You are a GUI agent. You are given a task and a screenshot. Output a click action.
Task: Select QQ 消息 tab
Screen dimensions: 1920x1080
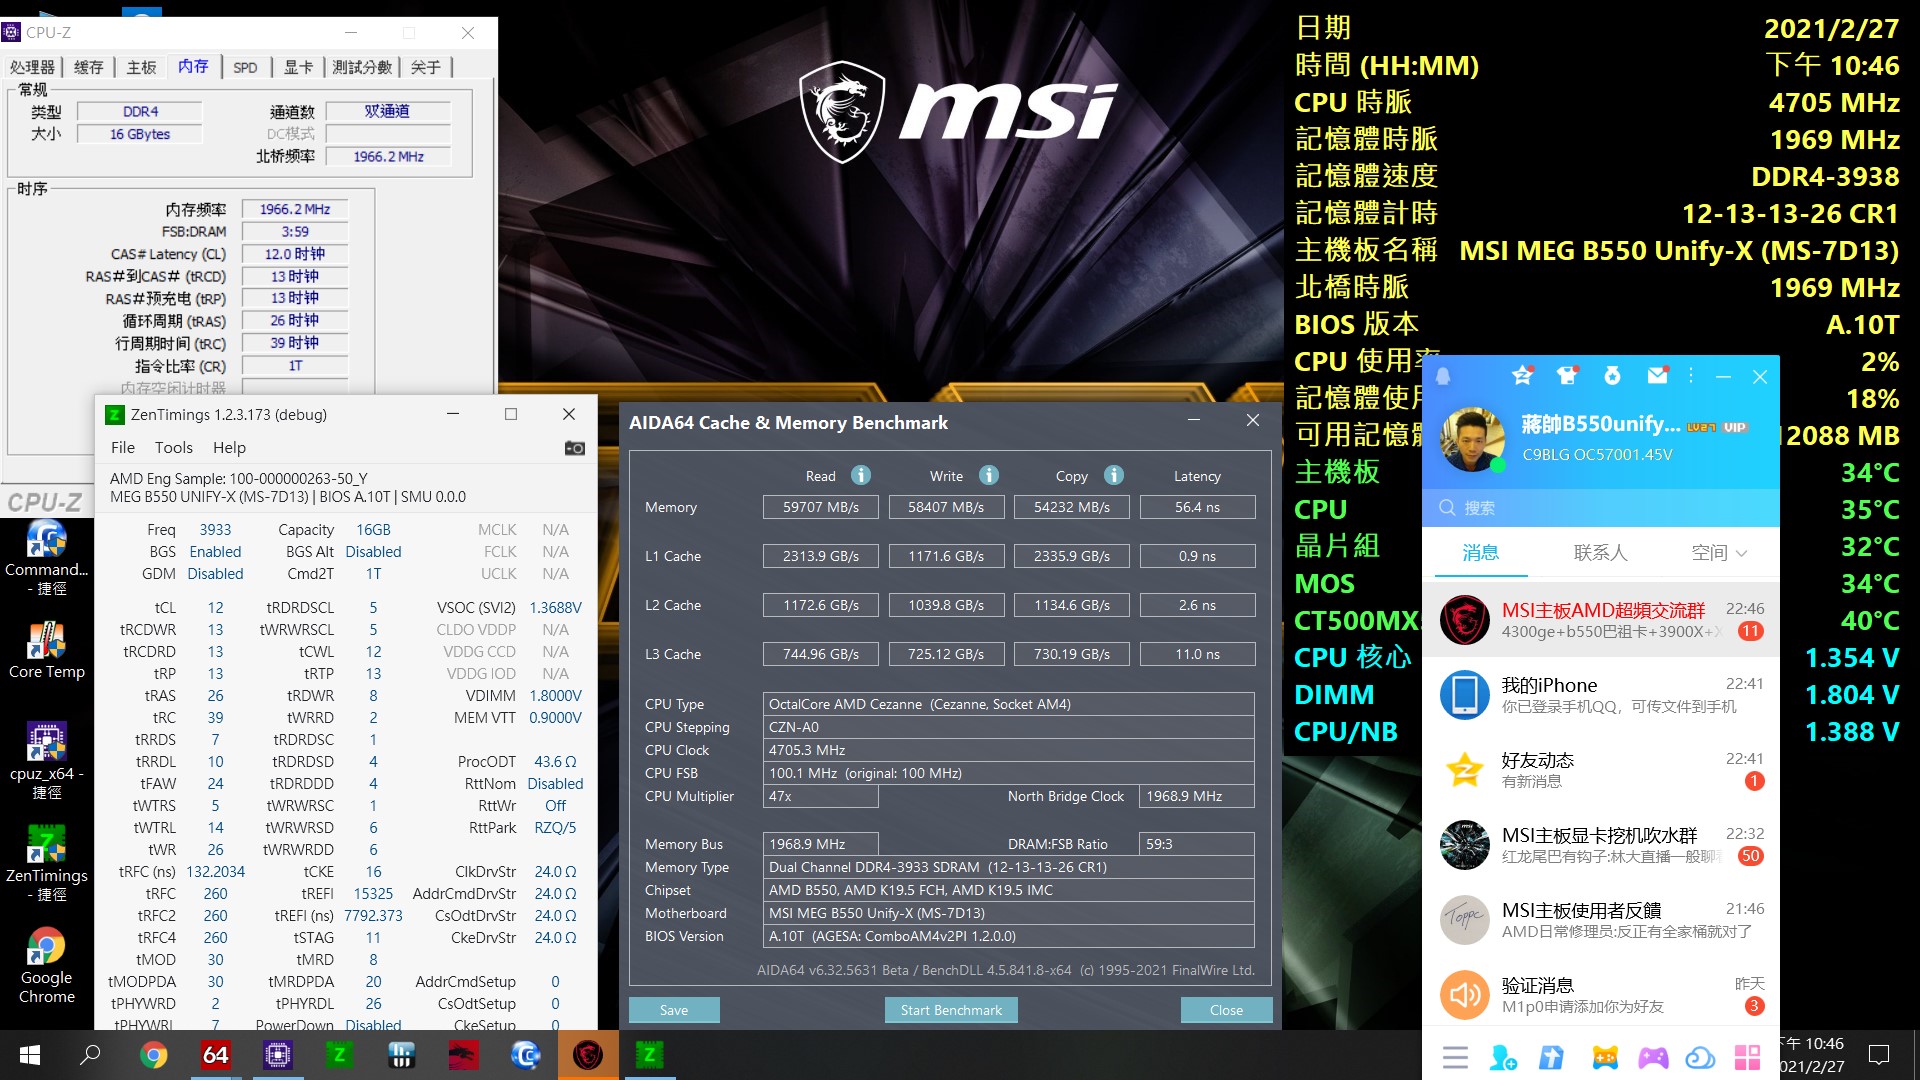pyautogui.click(x=1481, y=553)
